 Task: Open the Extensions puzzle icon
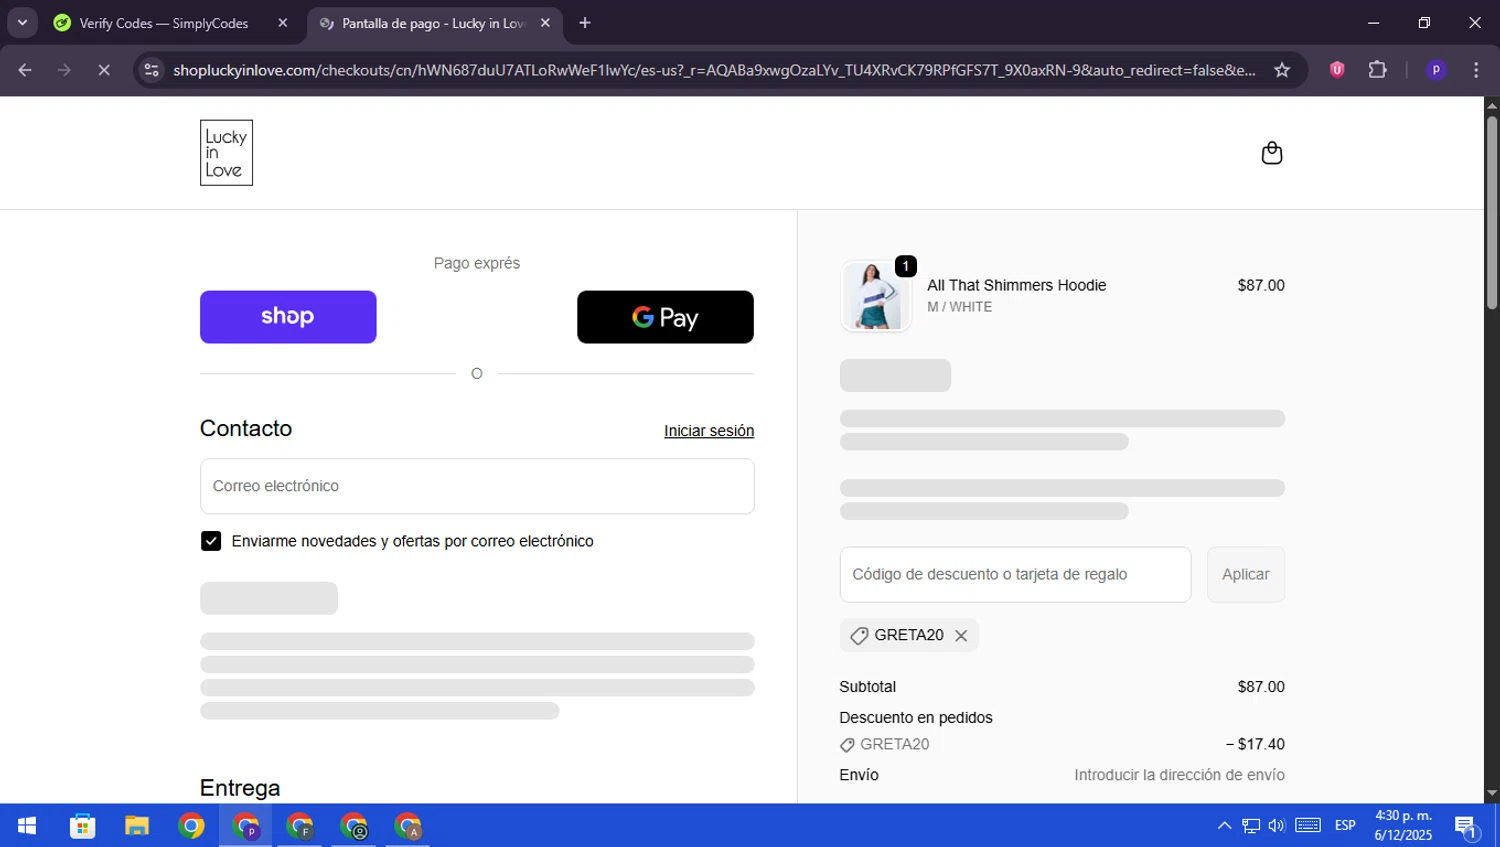1378,70
